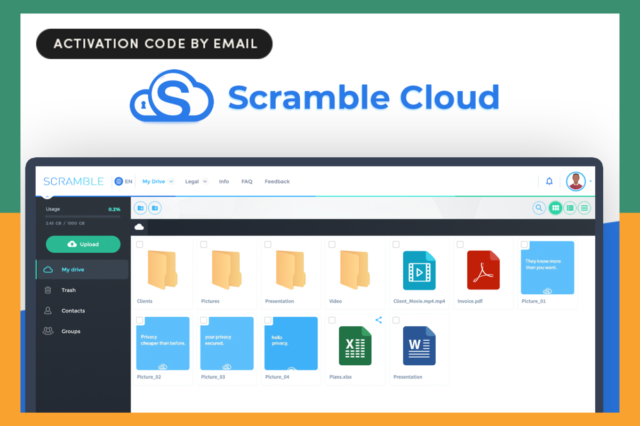Select the Plans.xlsx checkbox
Screen dimensions: 640x426
pos(332,320)
